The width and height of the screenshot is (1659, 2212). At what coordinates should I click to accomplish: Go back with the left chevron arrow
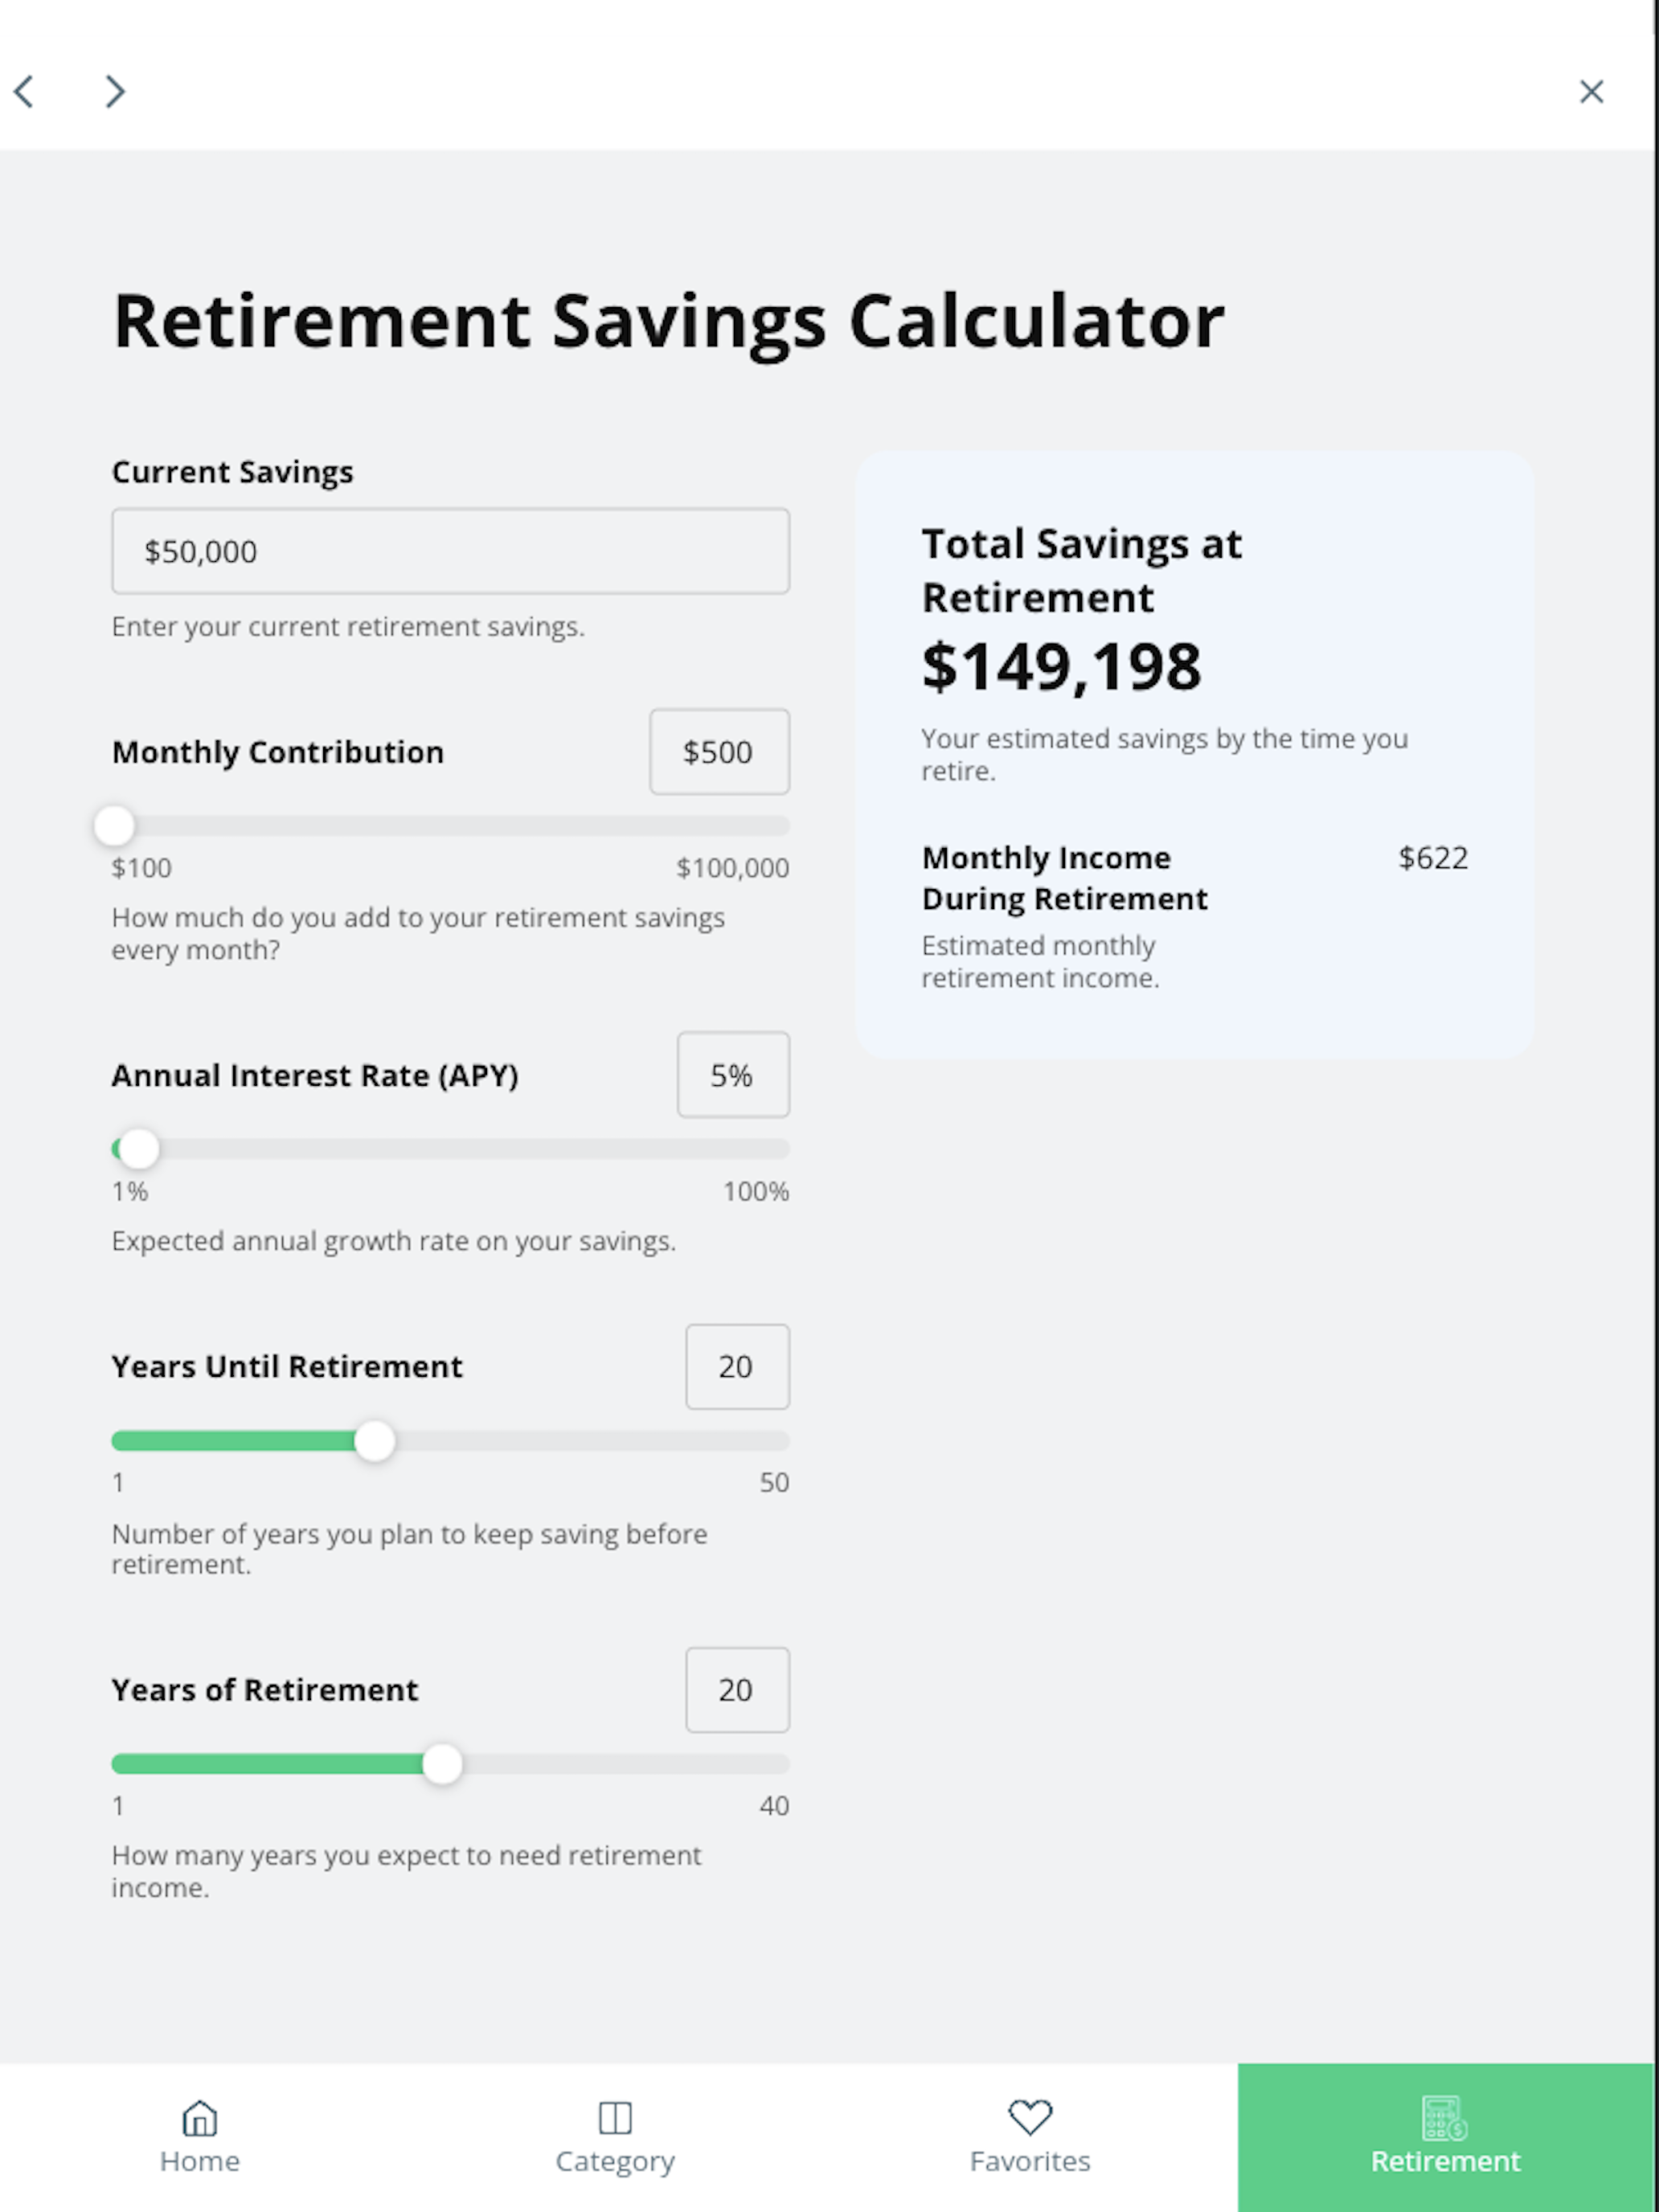(x=24, y=91)
